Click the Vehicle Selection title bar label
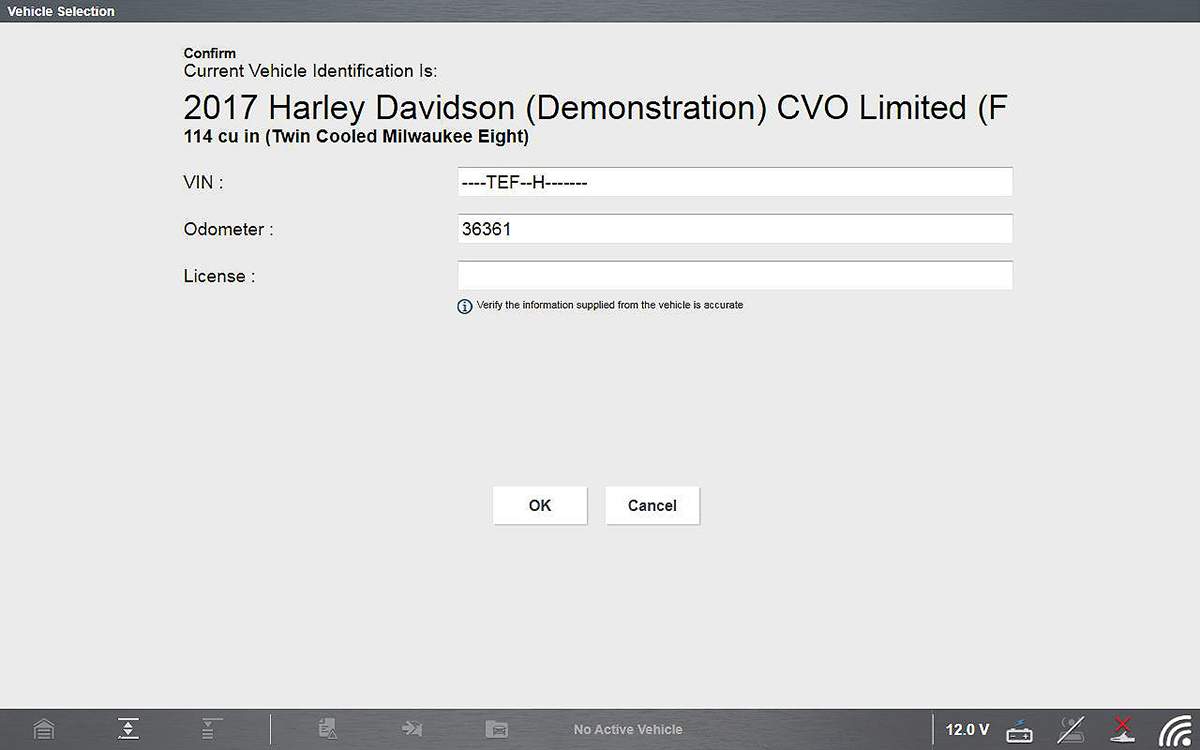The height and width of the screenshot is (750, 1200). coord(61,11)
